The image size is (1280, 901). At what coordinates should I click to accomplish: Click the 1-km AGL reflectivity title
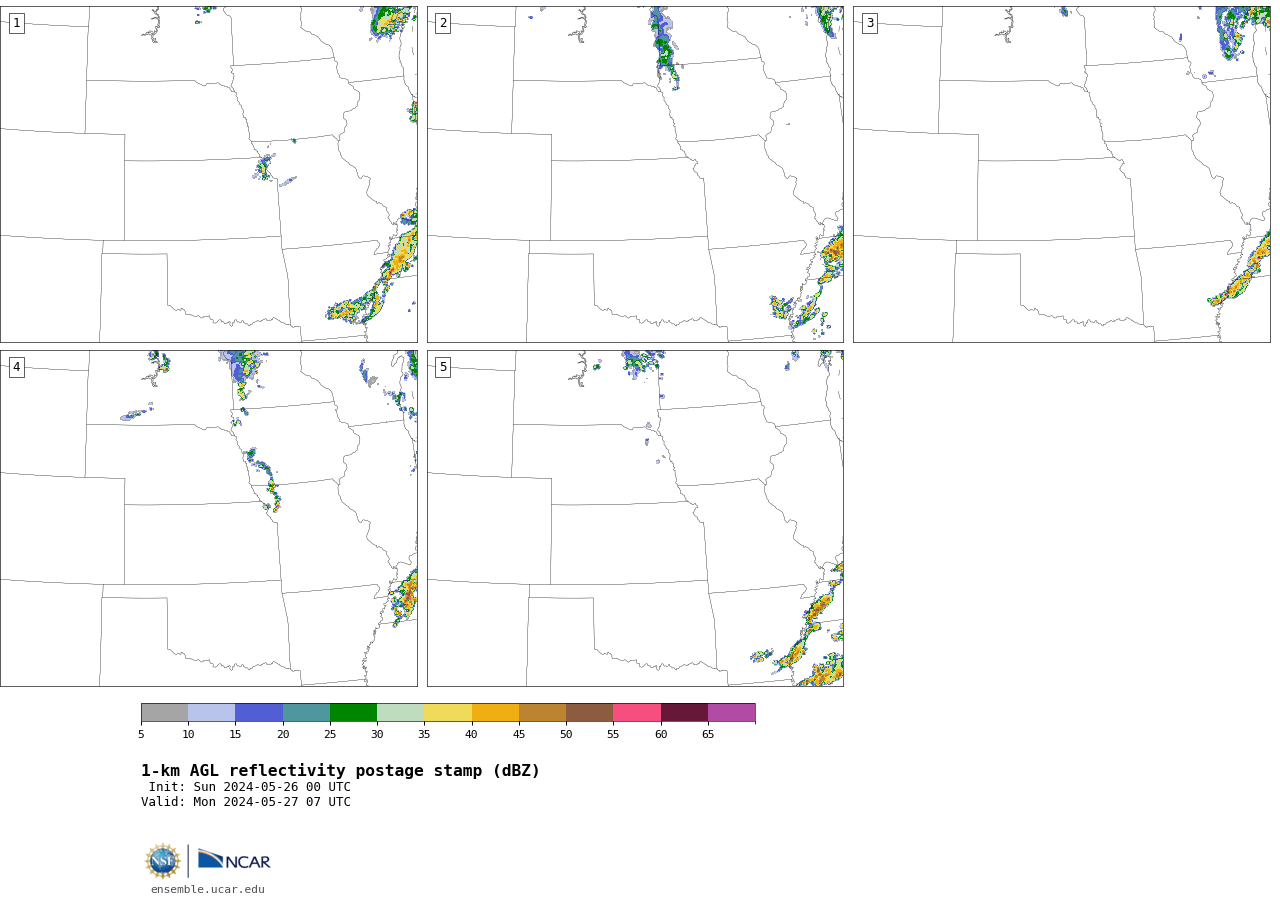(340, 771)
